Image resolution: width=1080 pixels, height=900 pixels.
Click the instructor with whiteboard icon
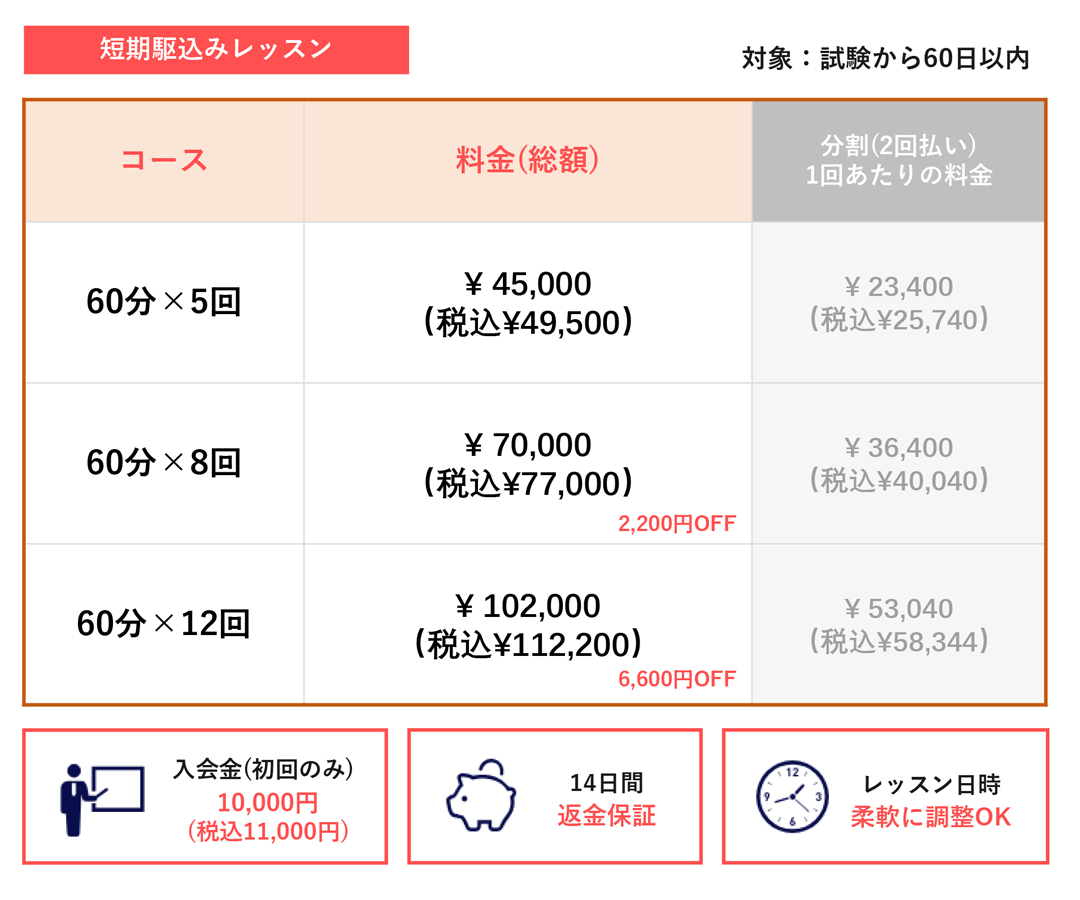pyautogui.click(x=101, y=799)
